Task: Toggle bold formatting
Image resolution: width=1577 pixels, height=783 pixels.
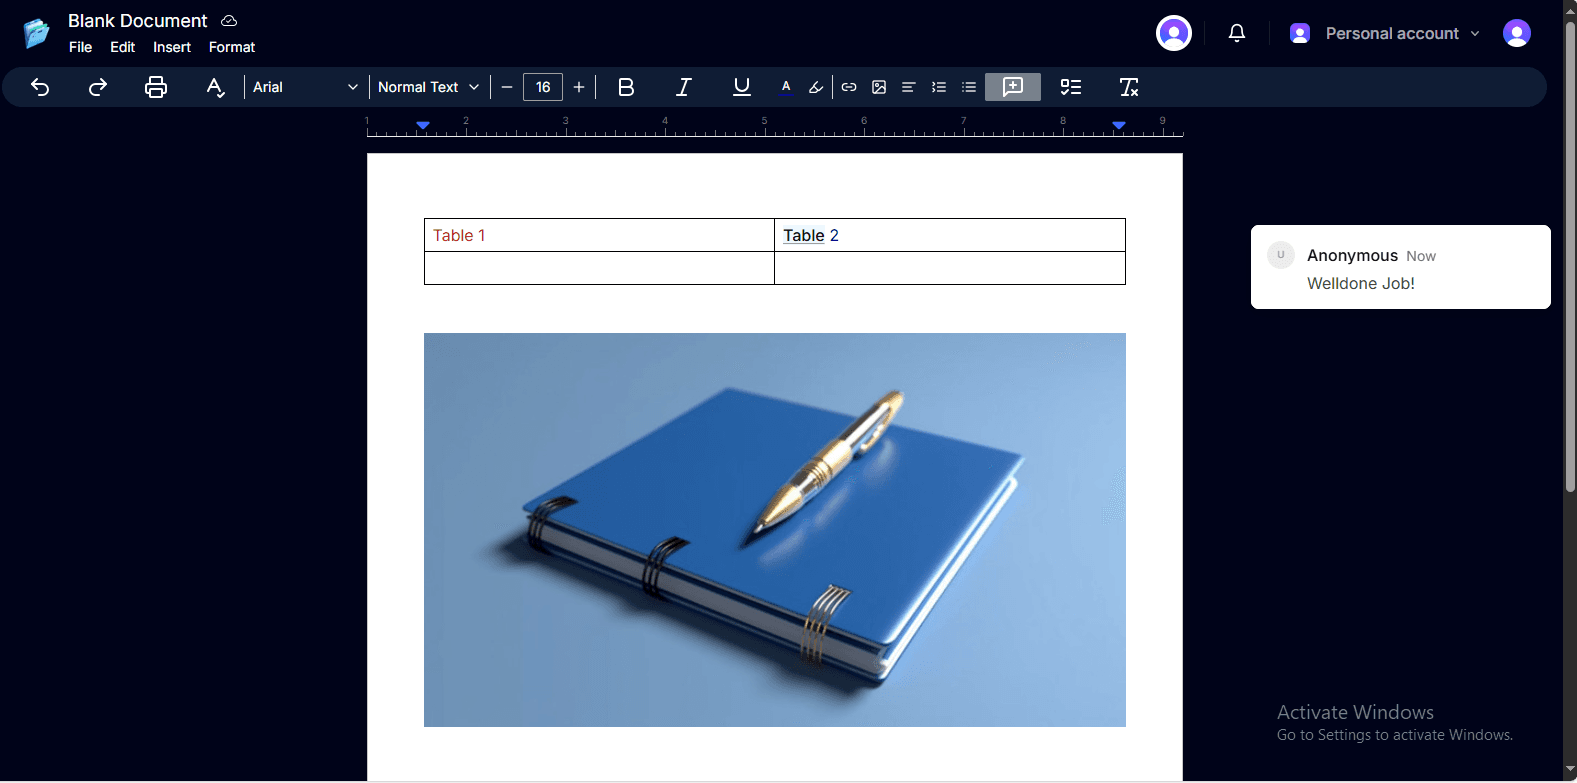Action: [x=626, y=87]
